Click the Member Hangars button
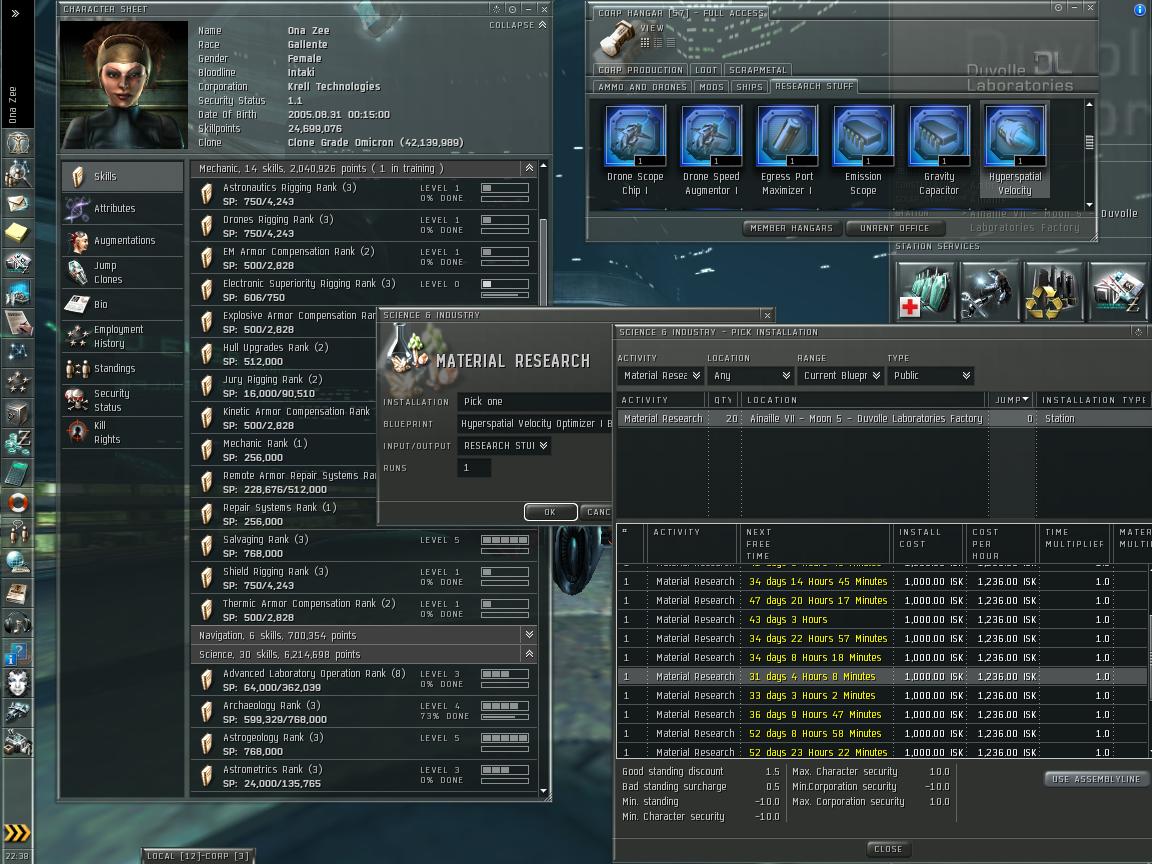This screenshot has height=864, width=1152. 791,228
